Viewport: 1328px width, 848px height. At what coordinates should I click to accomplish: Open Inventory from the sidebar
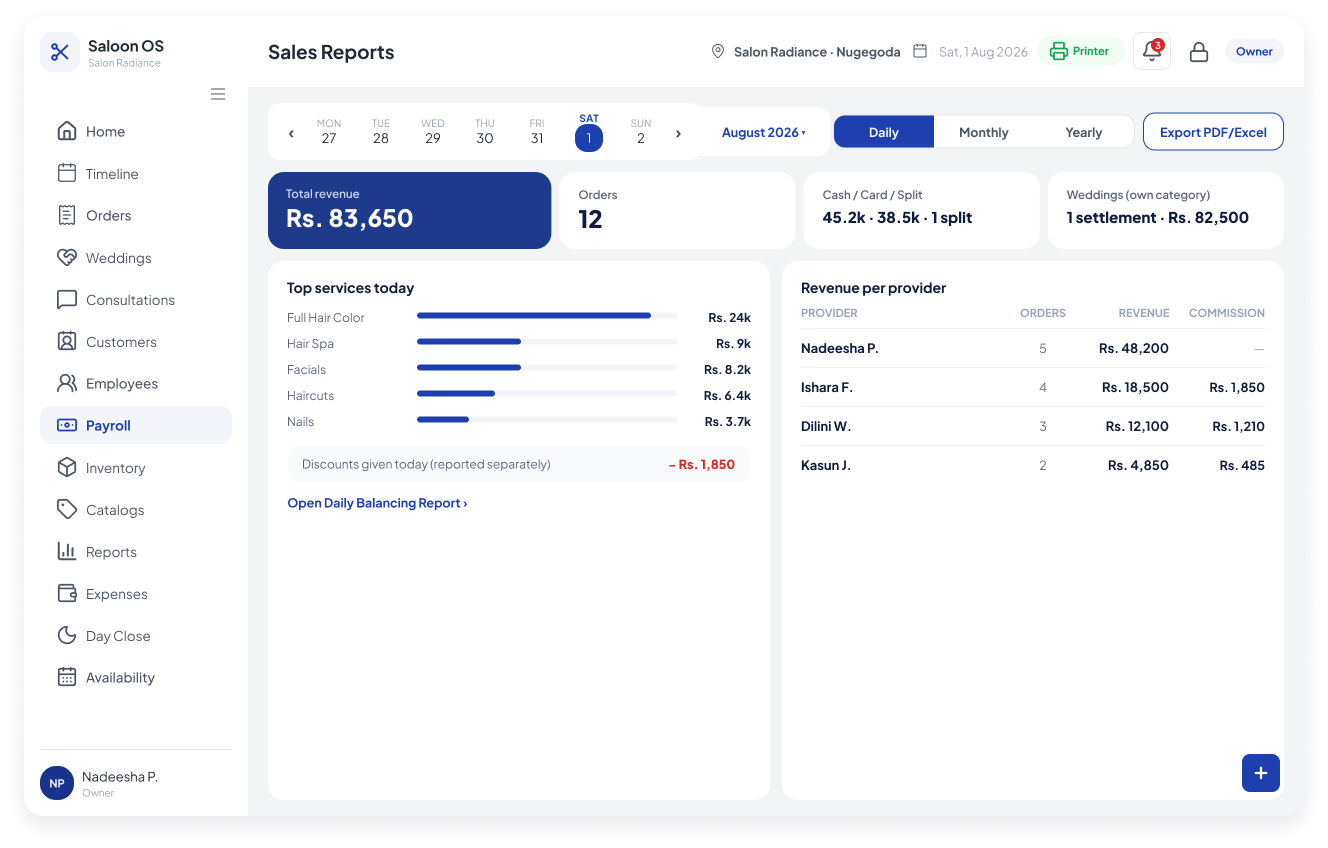(x=136, y=467)
